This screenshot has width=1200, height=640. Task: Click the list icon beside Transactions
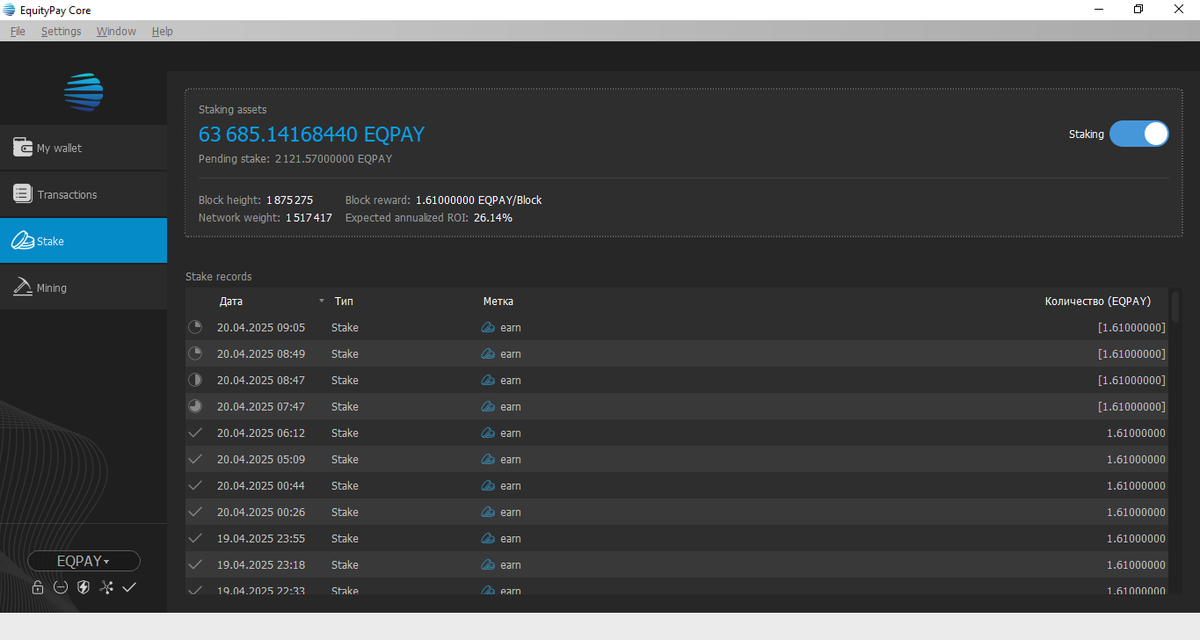pyautogui.click(x=23, y=194)
